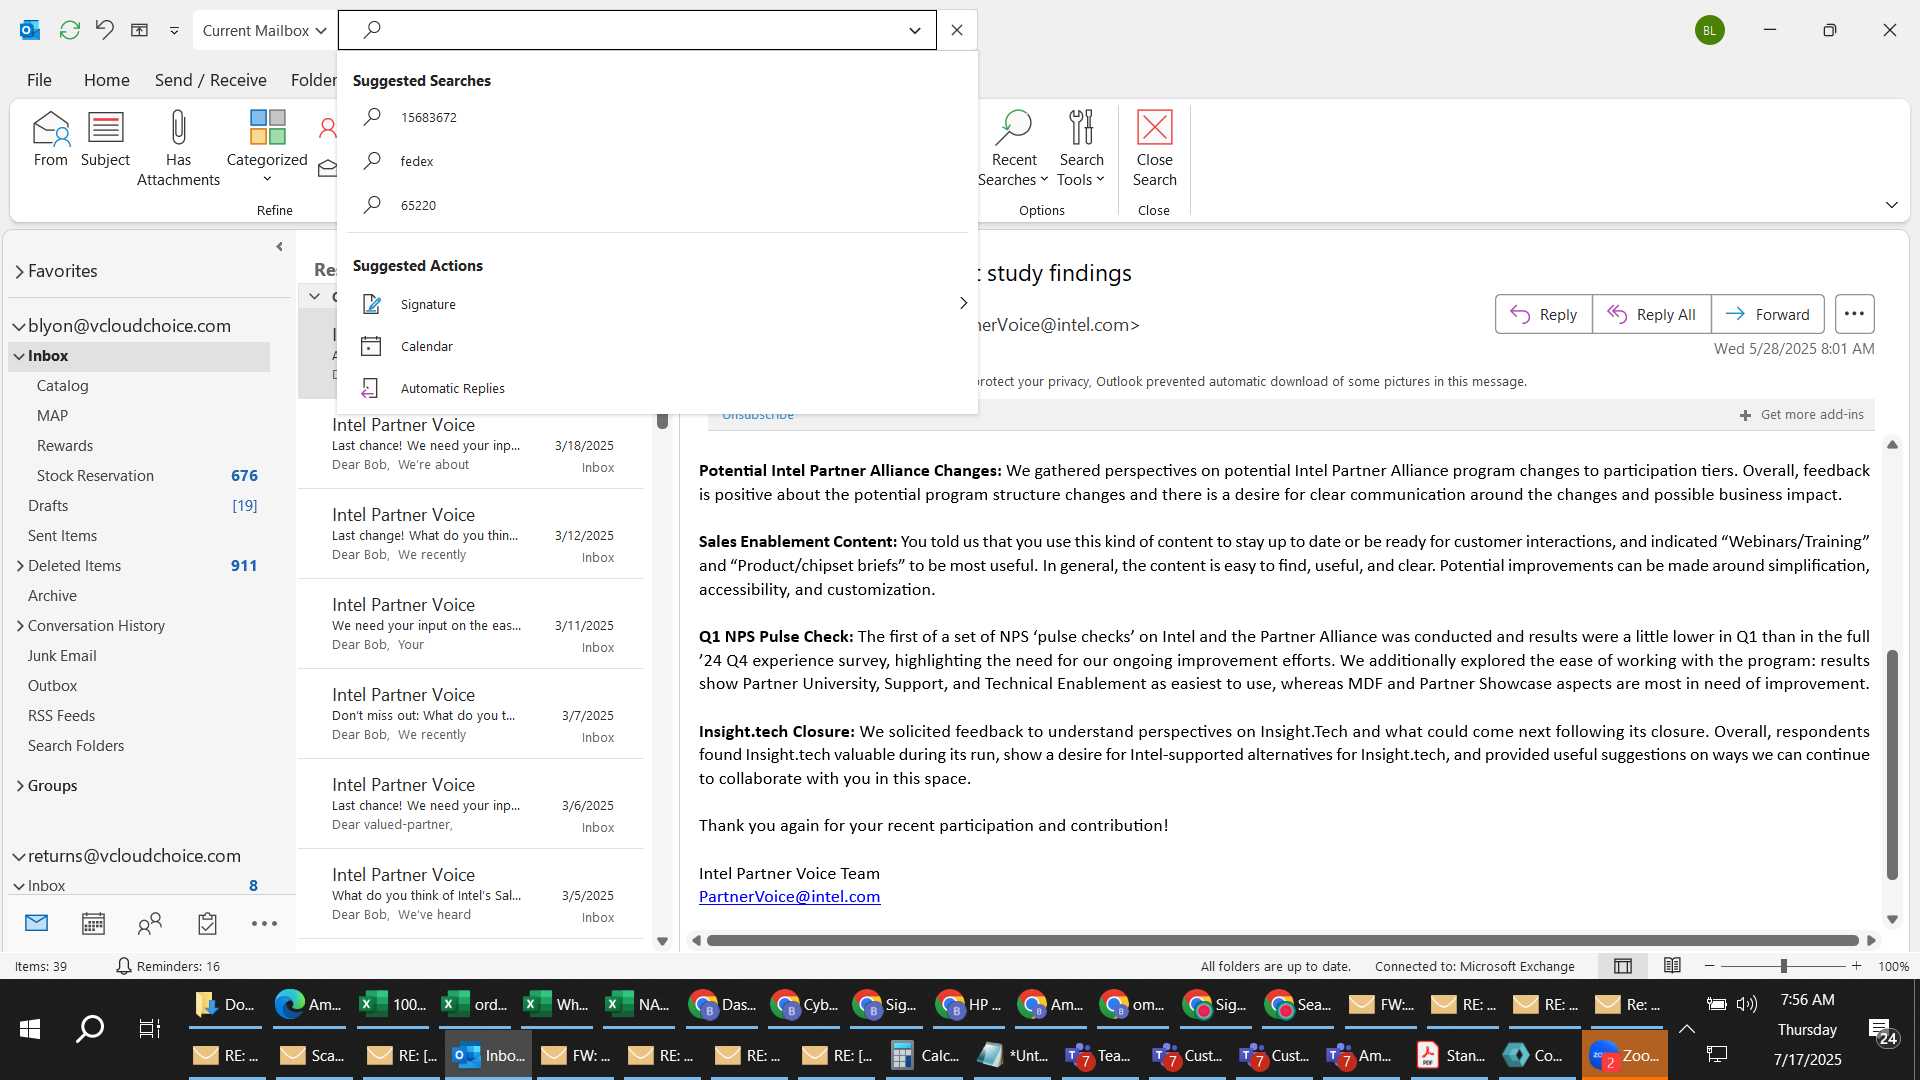
Task: Switch to Normal view layout icon
Action: click(1623, 966)
